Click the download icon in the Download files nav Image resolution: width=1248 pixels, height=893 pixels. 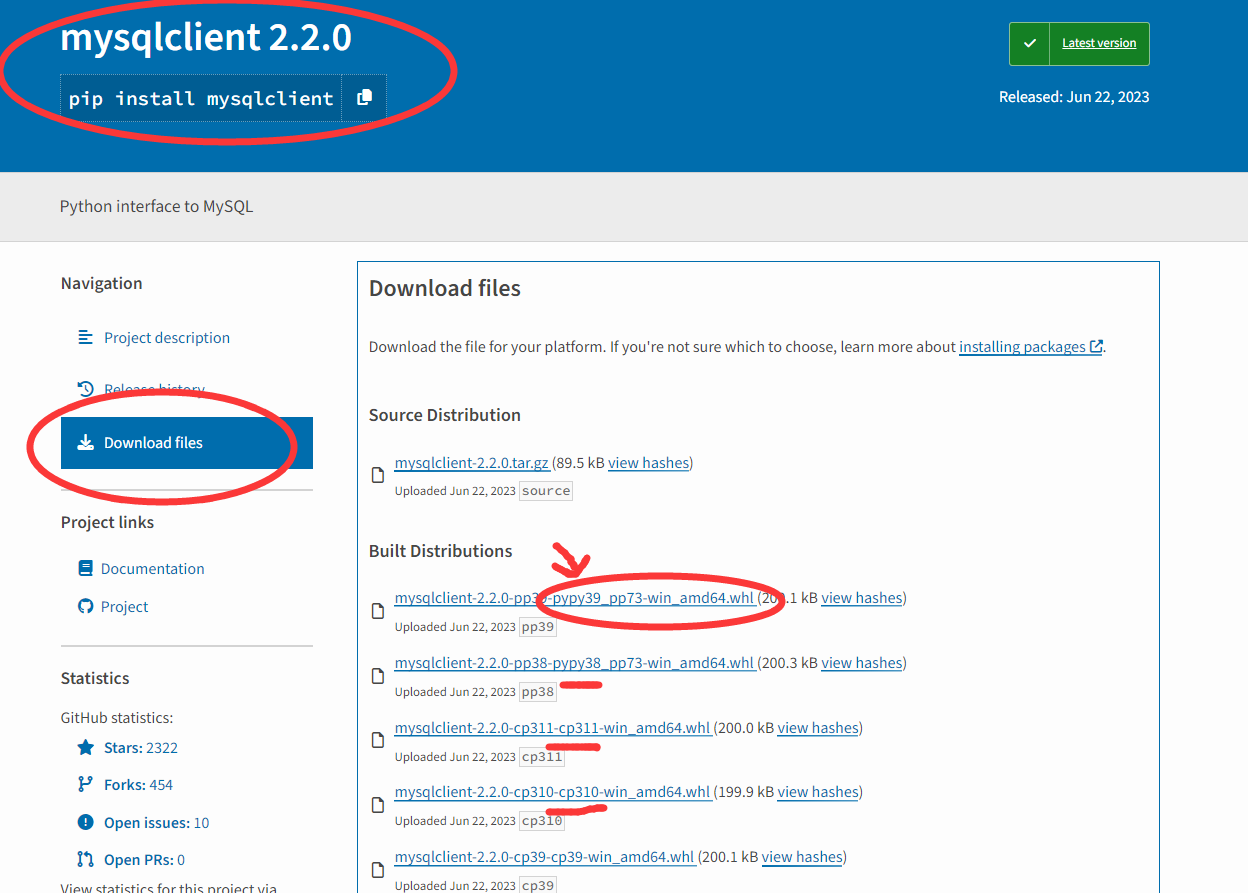(x=85, y=442)
